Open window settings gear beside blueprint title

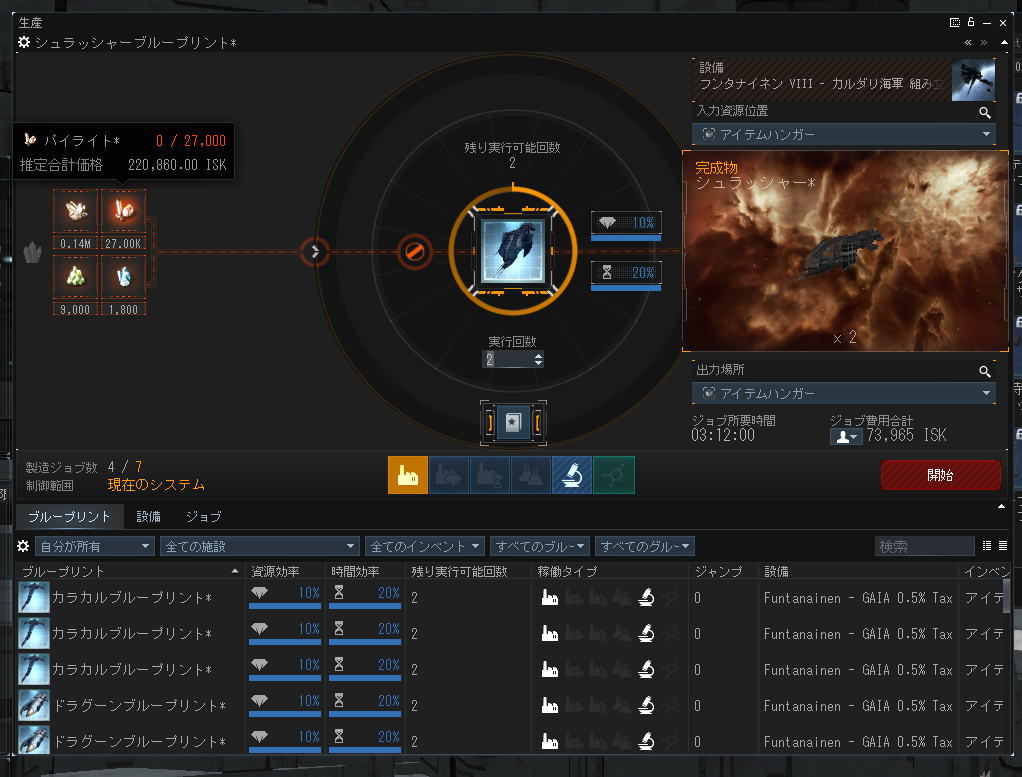(x=24, y=42)
